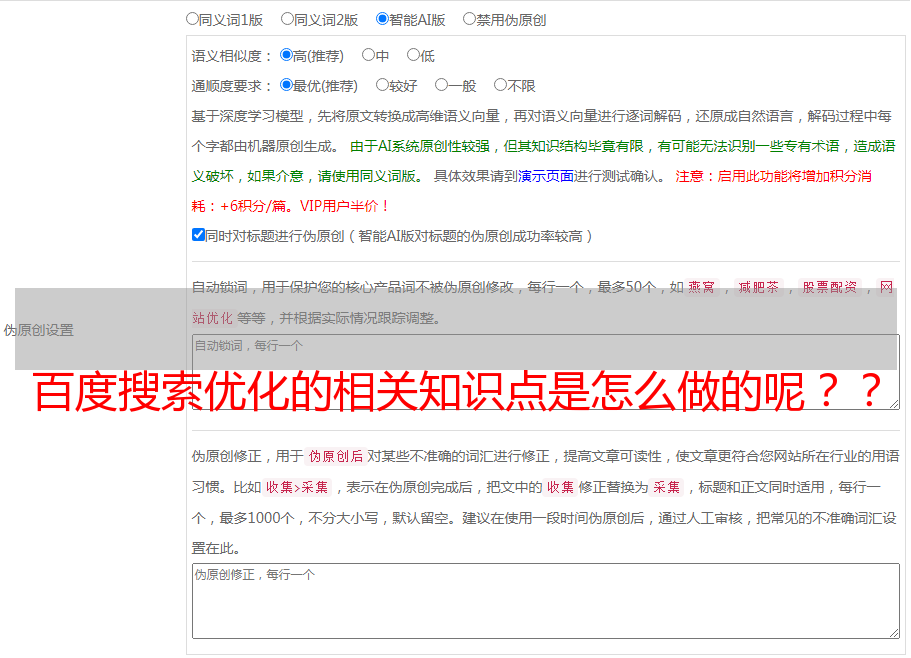This screenshot has width=911, height=658.
Task: Set 通顺度要求 to 一般
Action: pyautogui.click(x=441, y=85)
